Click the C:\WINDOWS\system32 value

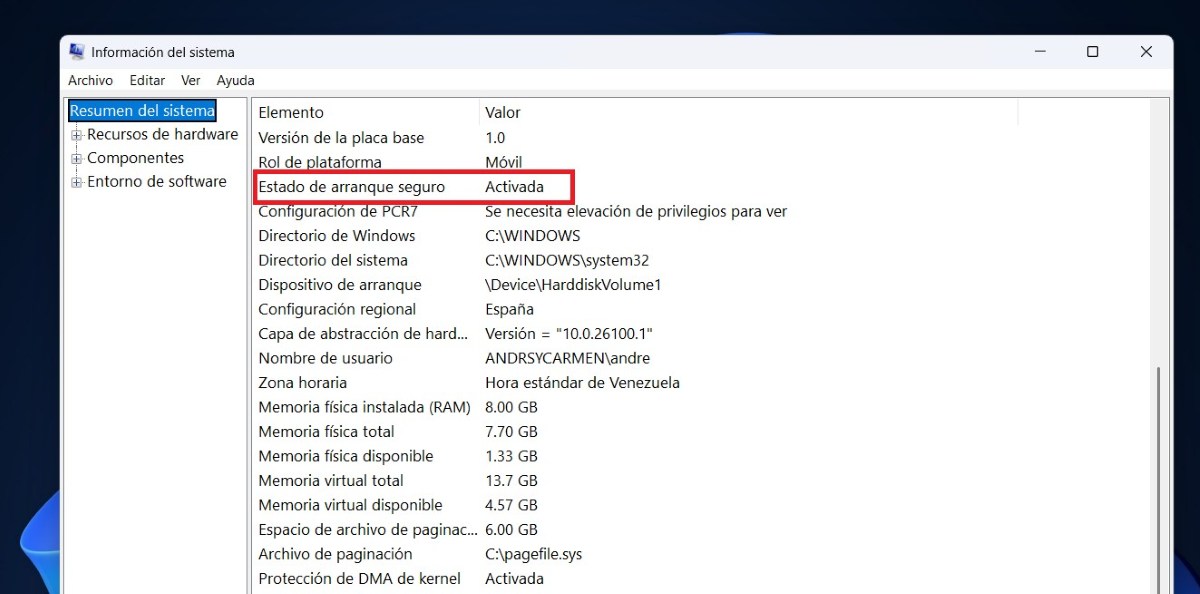click(567, 260)
